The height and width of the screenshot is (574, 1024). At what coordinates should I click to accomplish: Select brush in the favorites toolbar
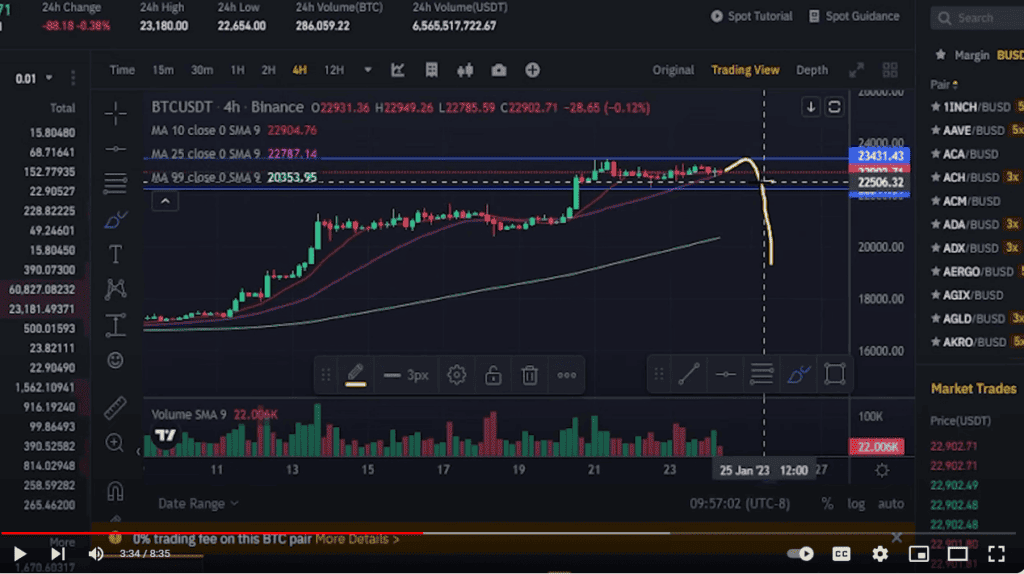[x=798, y=374]
